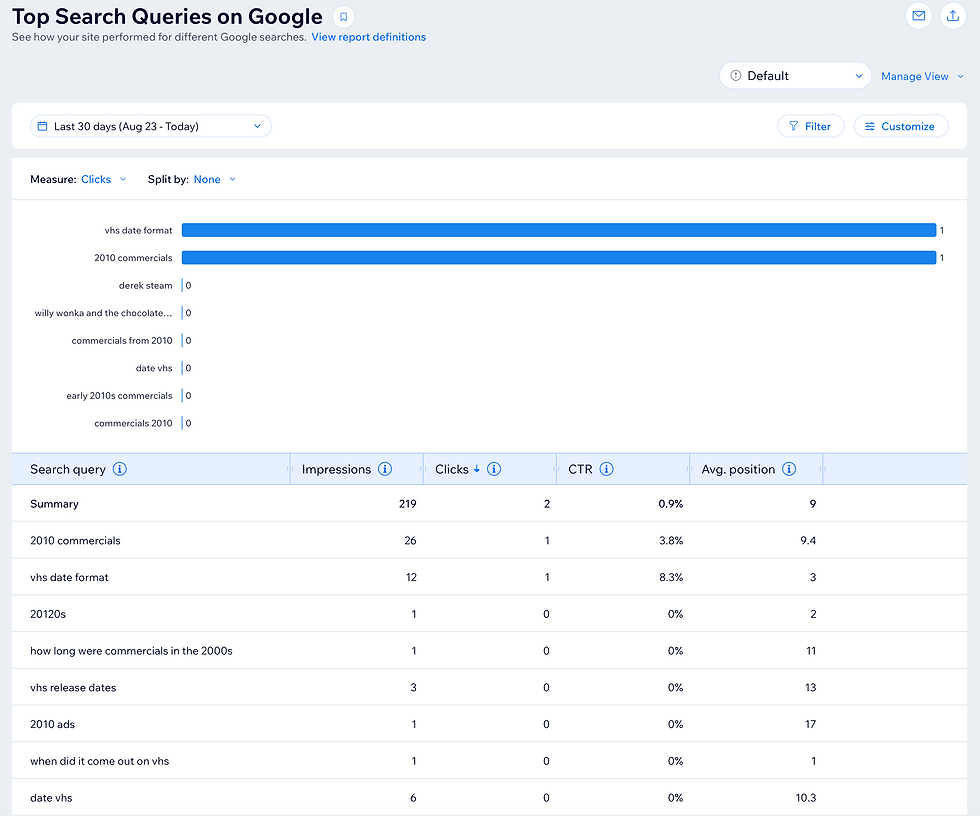Click the 'commercials 2010' chart label
980x816 pixels.
[x=133, y=423]
